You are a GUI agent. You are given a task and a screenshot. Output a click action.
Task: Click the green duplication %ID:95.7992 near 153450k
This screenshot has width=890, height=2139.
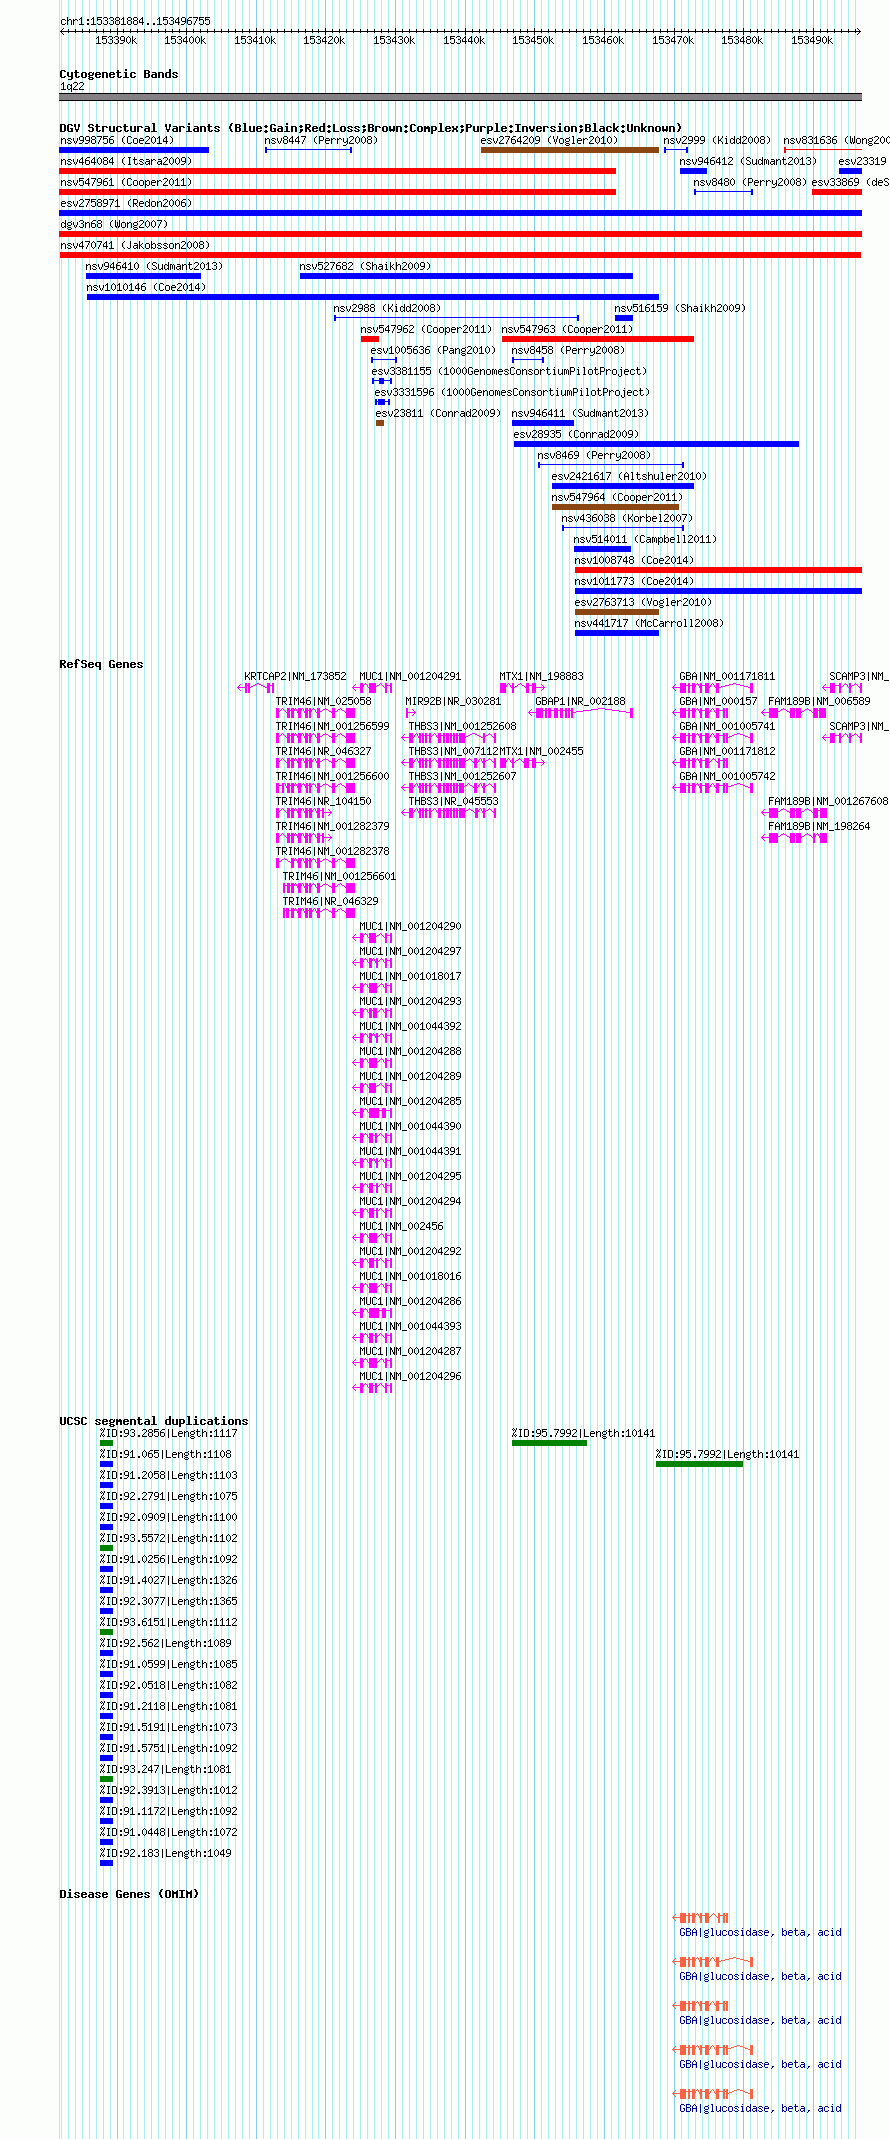549,1443
